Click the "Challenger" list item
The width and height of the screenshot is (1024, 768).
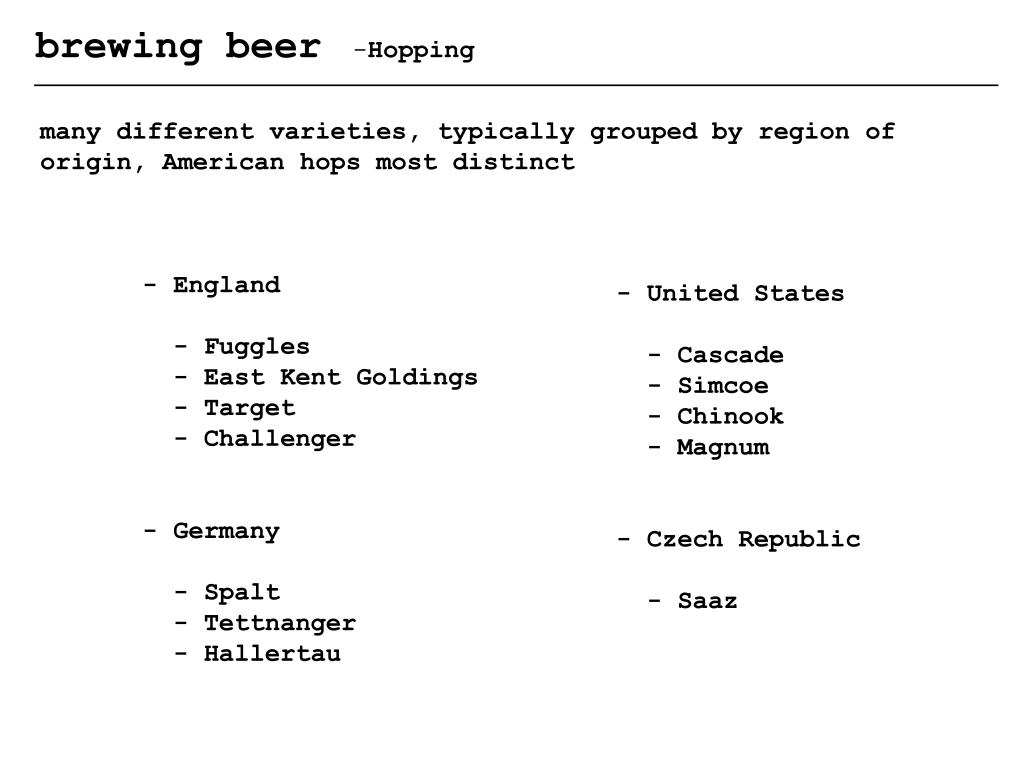279,439
